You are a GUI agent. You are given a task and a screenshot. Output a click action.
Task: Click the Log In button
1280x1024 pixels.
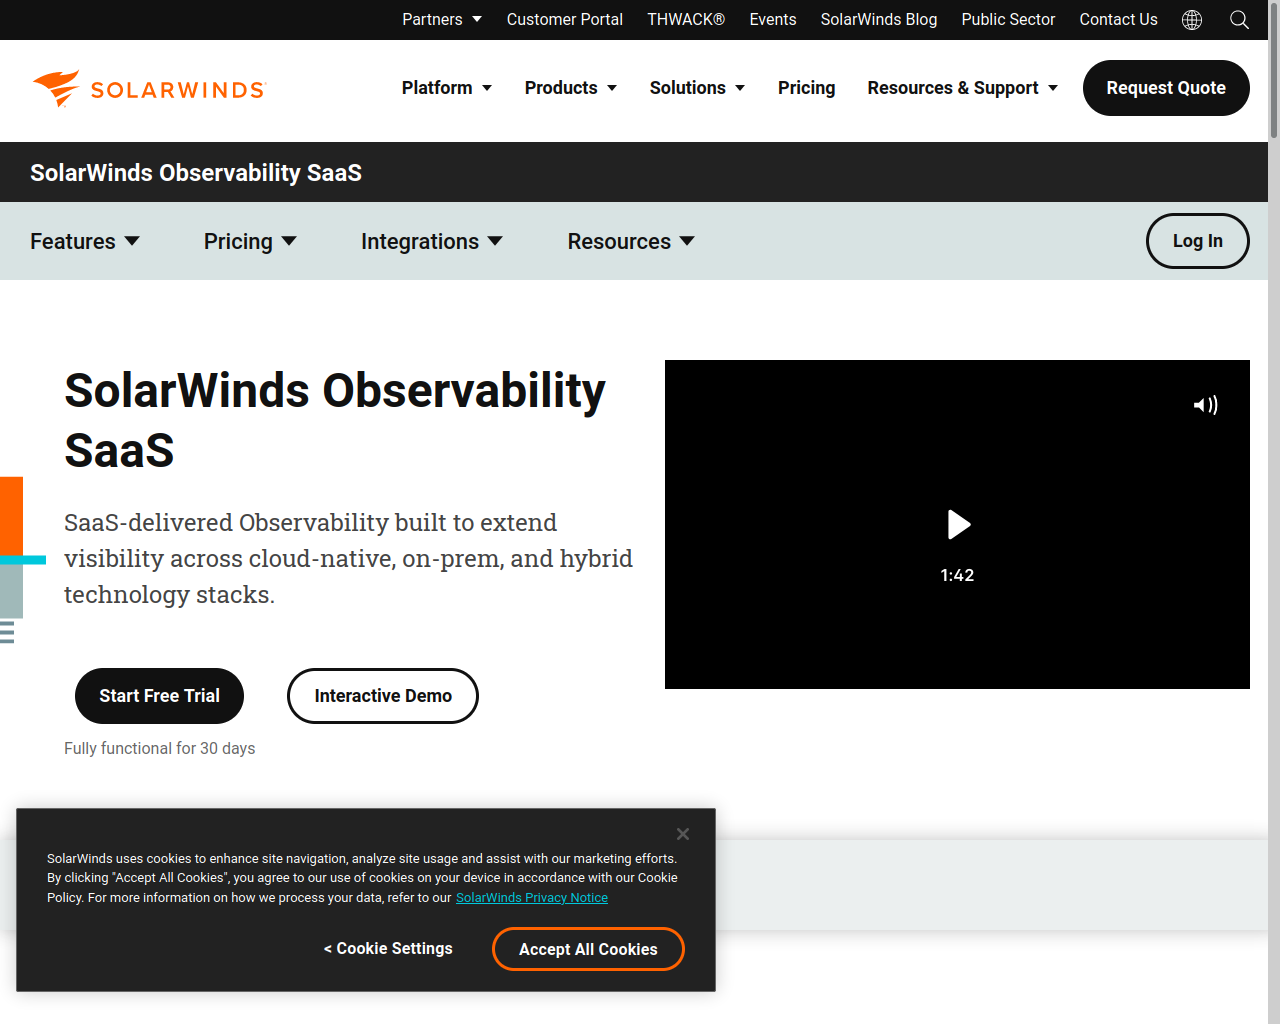click(x=1198, y=241)
